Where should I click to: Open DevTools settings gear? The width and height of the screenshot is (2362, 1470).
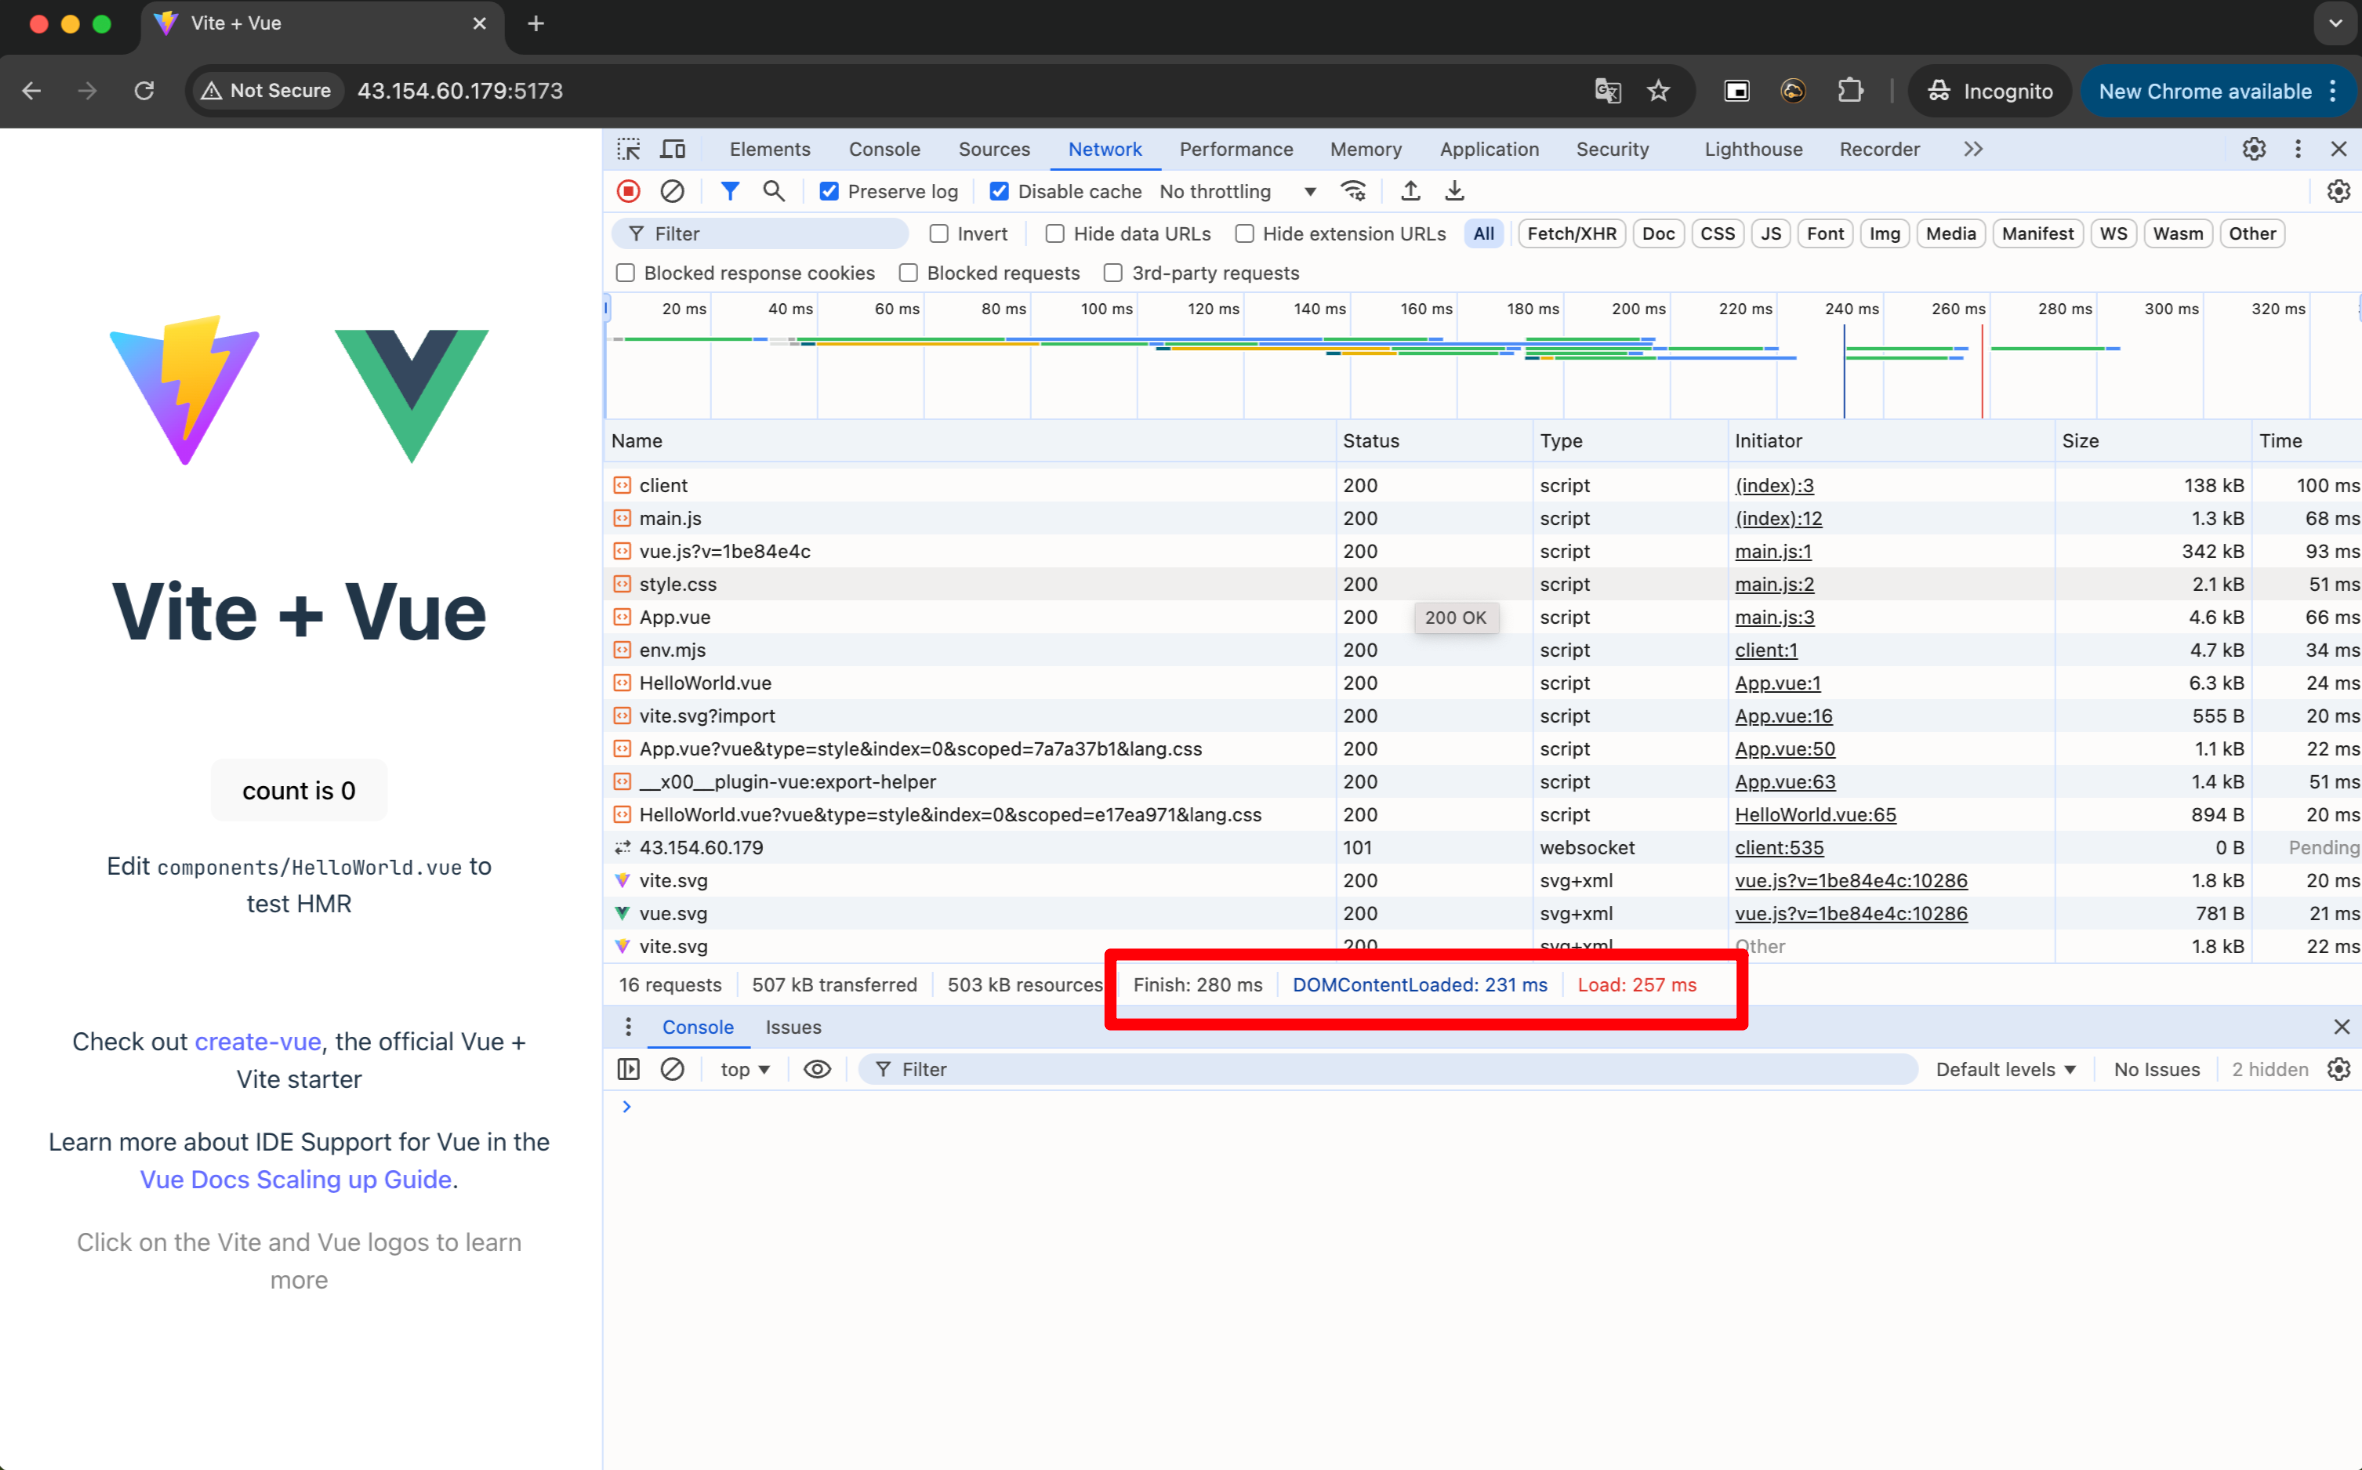pos(2254,149)
